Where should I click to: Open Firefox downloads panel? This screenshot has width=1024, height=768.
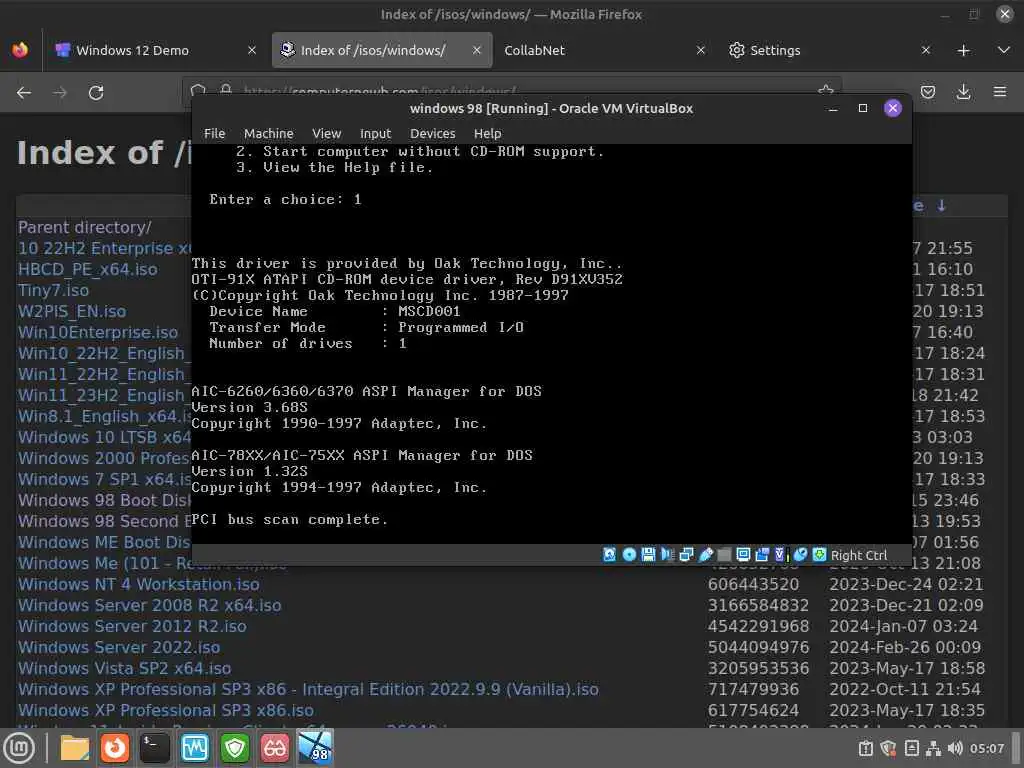963,92
